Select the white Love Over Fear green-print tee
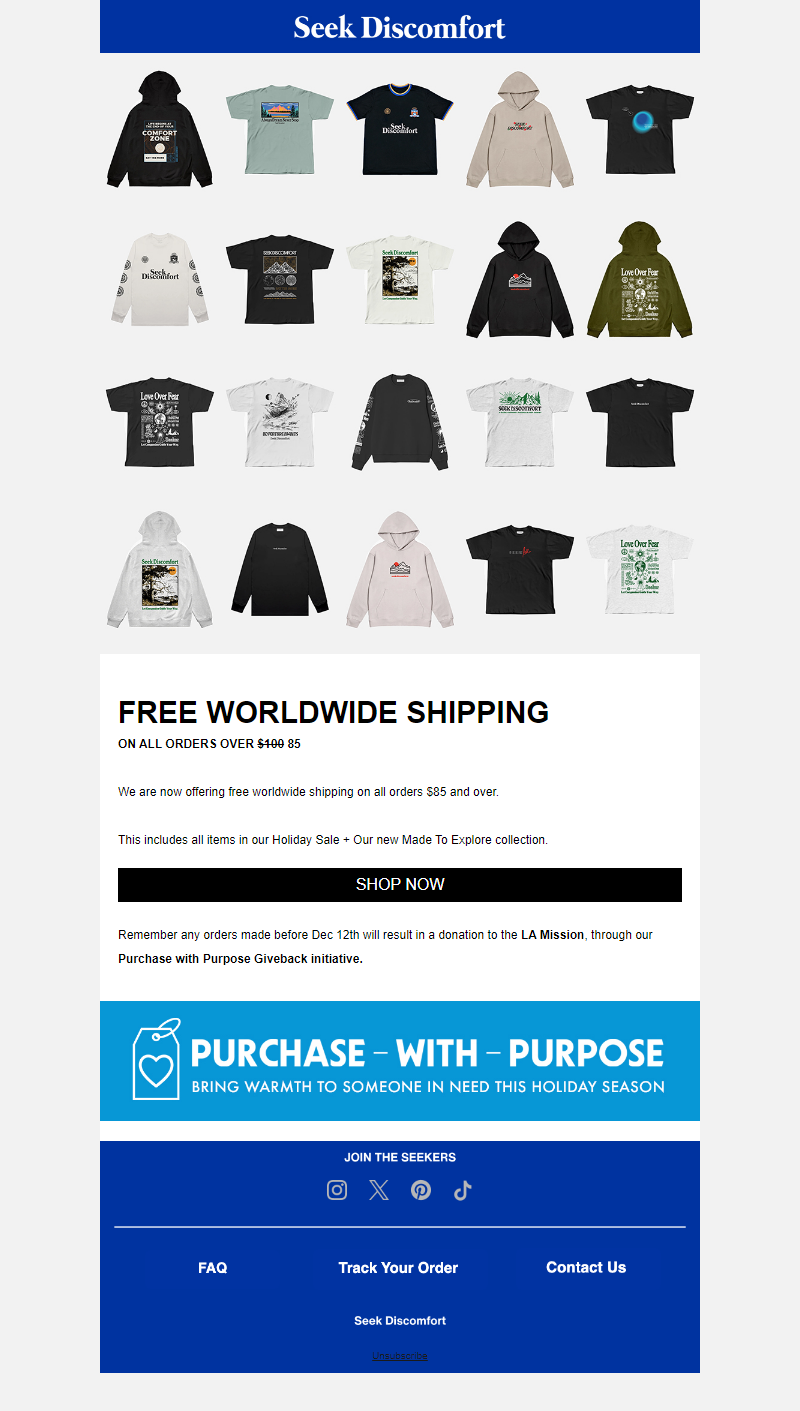The height and width of the screenshot is (1411, 800). coord(640,570)
